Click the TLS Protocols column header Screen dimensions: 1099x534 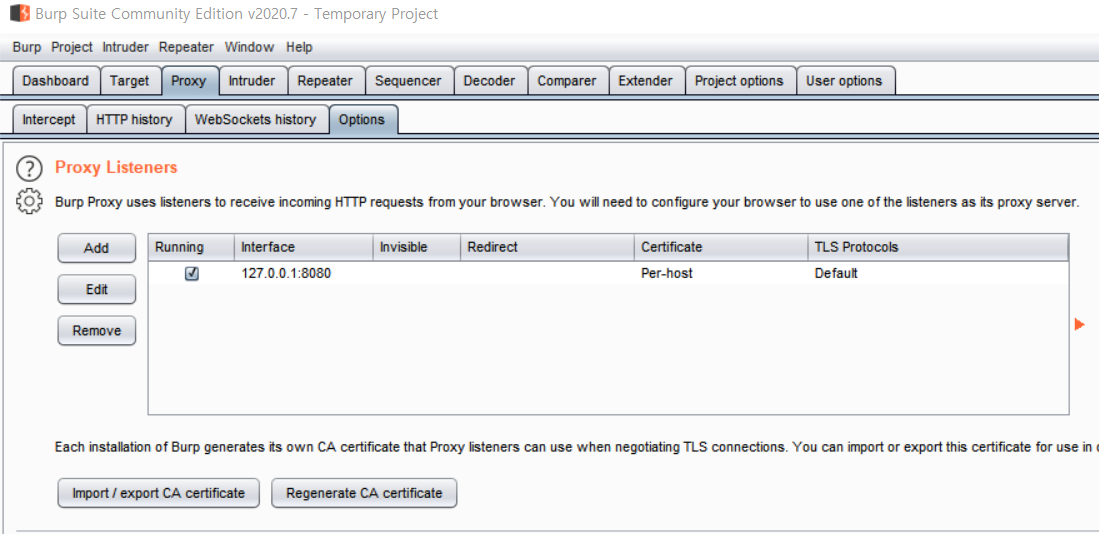coord(938,247)
